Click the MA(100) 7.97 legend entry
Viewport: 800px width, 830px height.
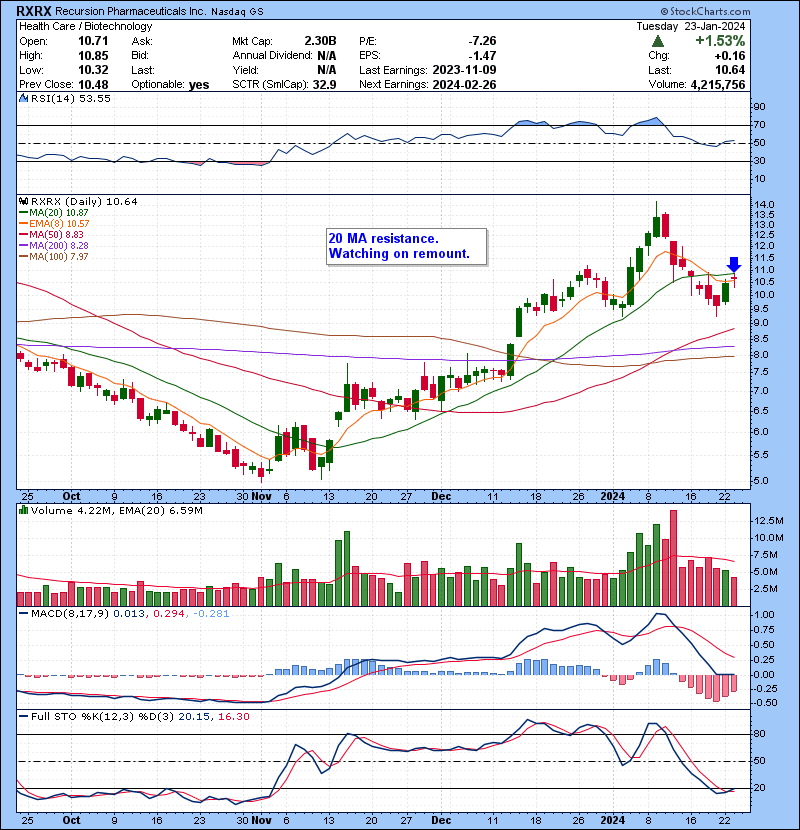click(59, 257)
